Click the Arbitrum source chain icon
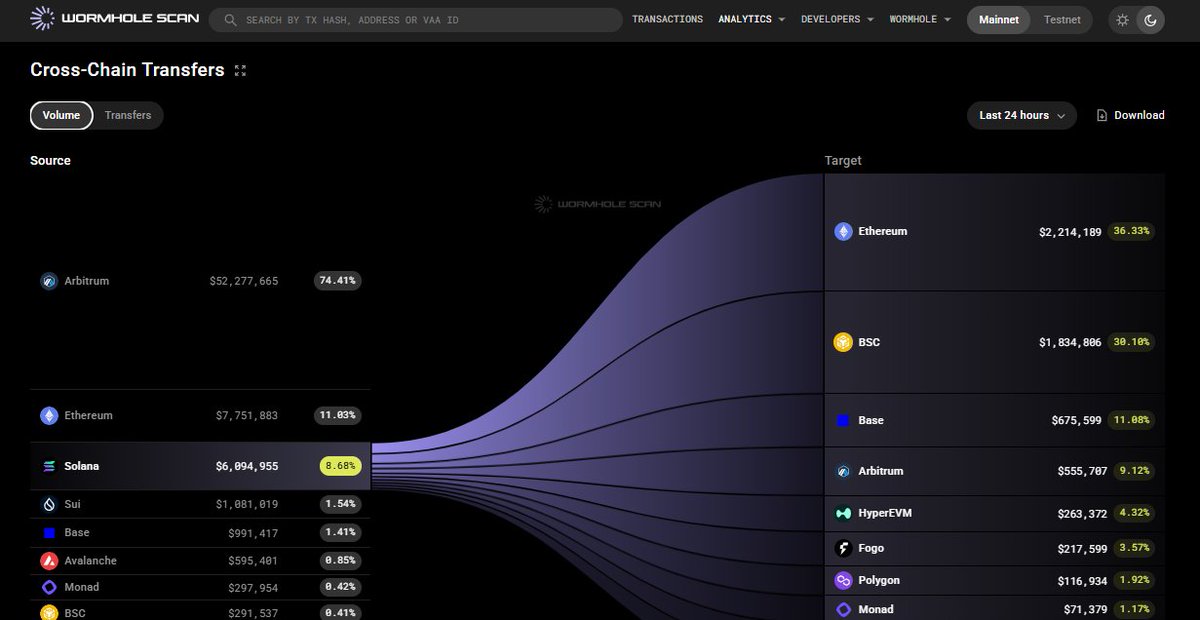Viewport: 1200px width, 620px height. pos(48,281)
